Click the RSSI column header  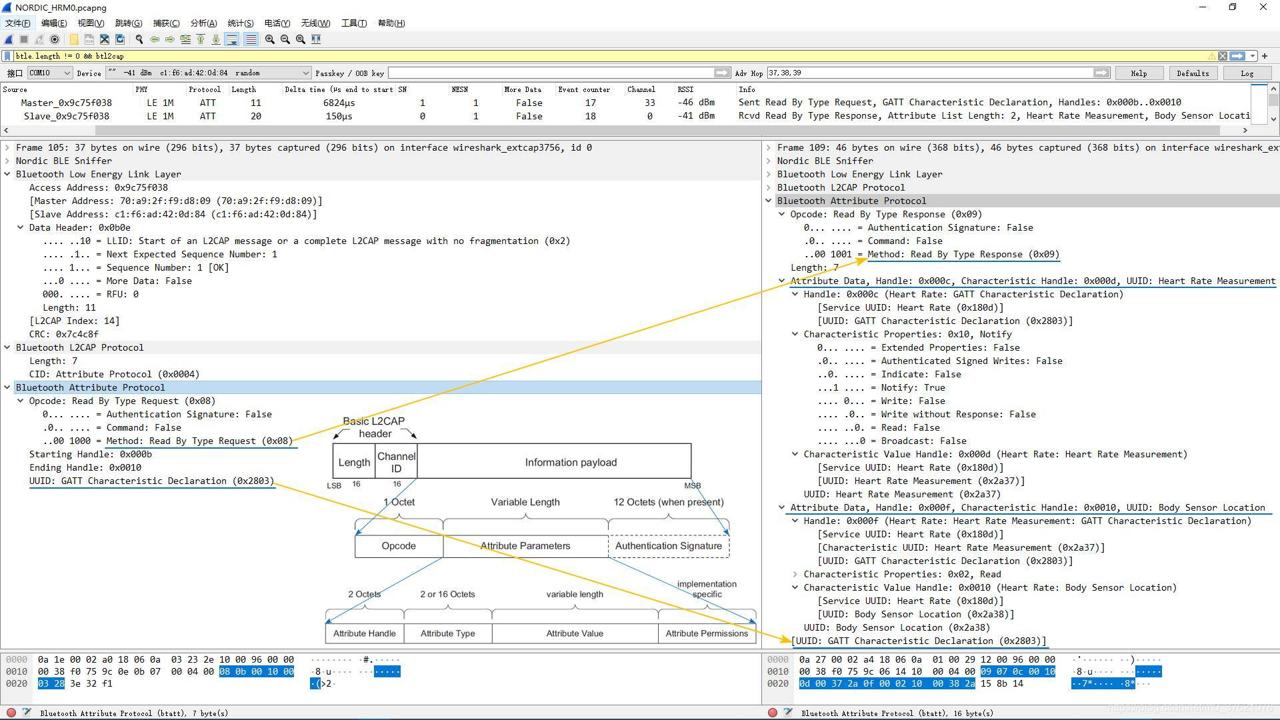pos(686,89)
